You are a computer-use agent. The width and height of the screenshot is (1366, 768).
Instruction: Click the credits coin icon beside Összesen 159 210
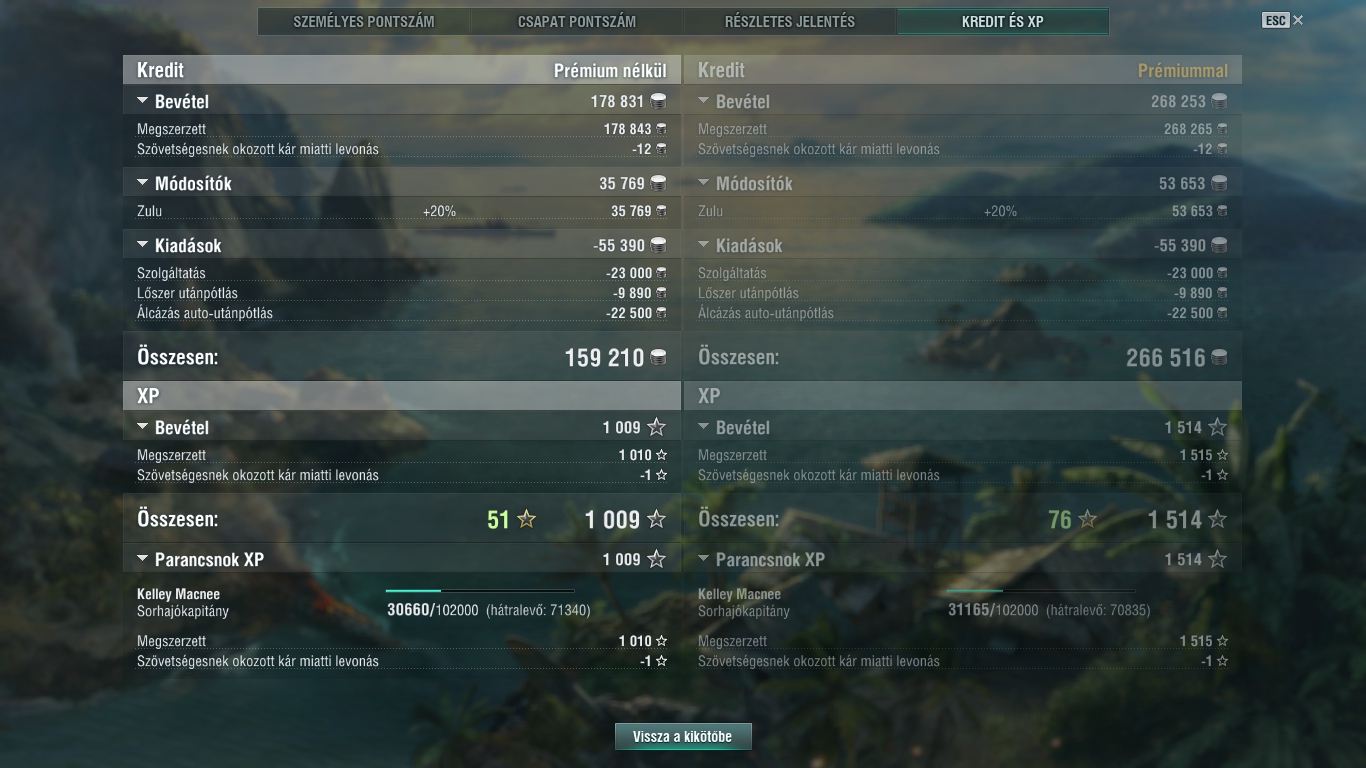(x=658, y=358)
